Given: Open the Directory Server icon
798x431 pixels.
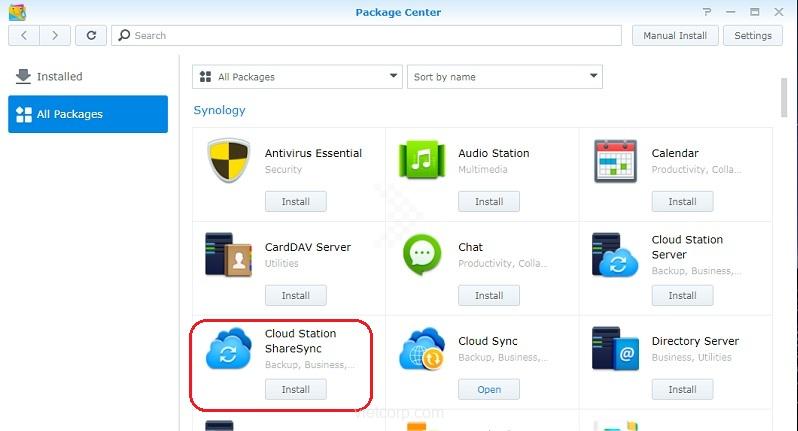Looking at the screenshot, I should [615, 350].
